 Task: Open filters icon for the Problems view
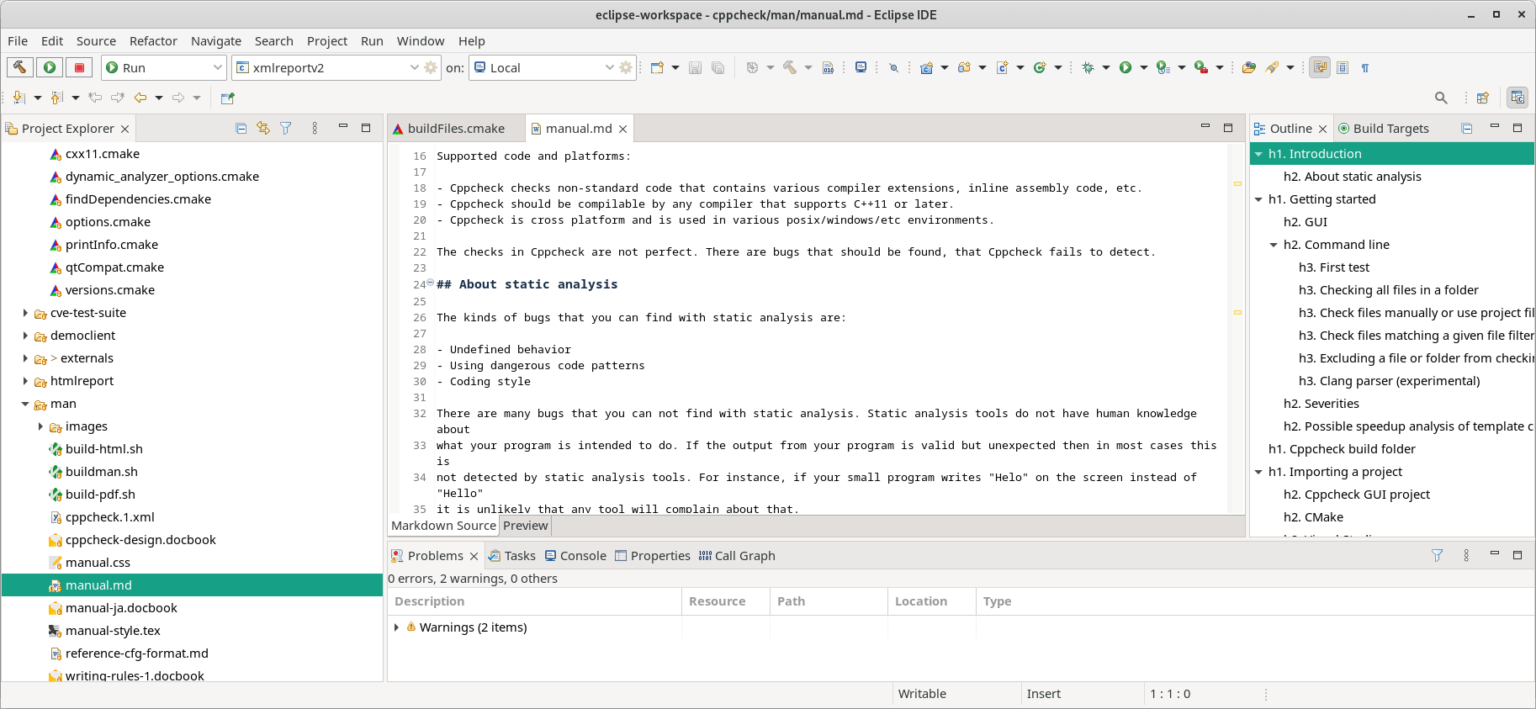[x=1437, y=555]
